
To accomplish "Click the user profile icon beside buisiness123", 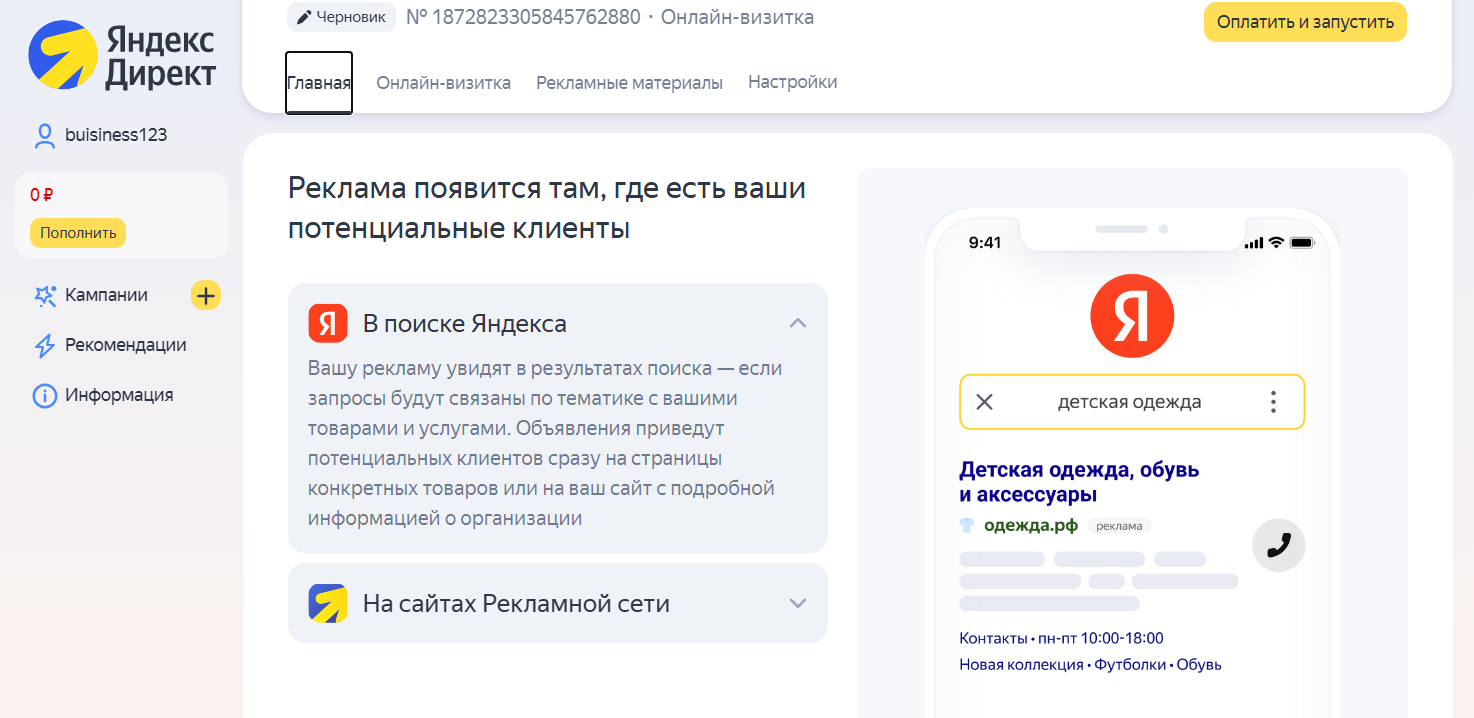I will 44,135.
